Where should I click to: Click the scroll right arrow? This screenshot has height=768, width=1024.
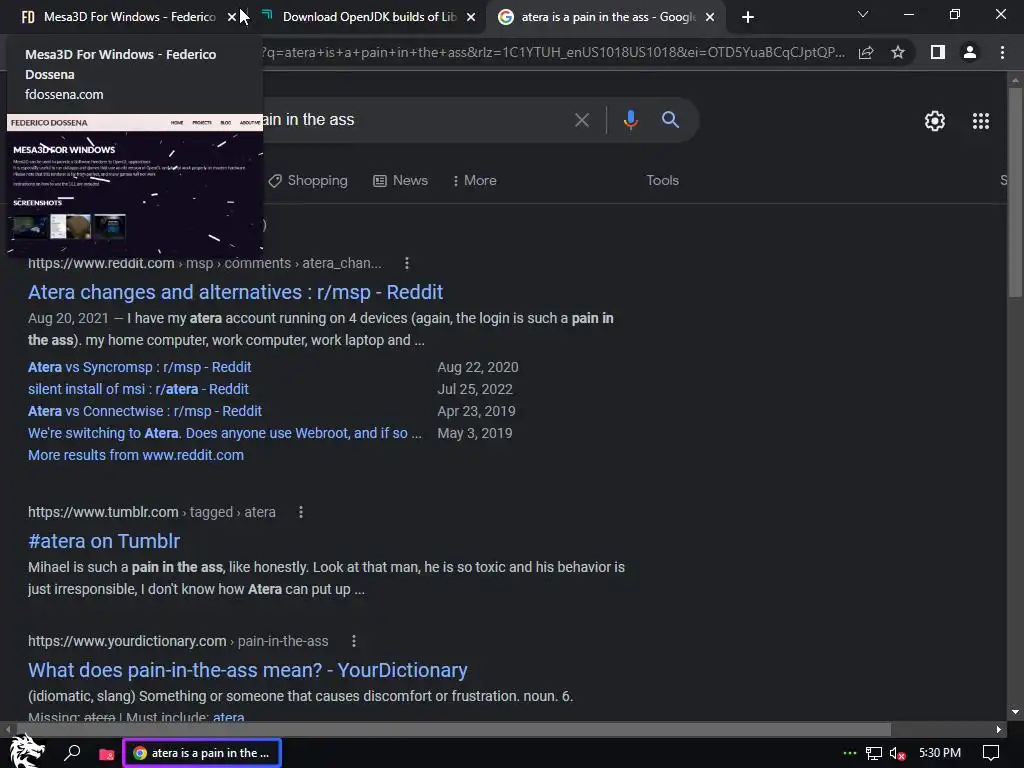pyautogui.click(x=999, y=729)
